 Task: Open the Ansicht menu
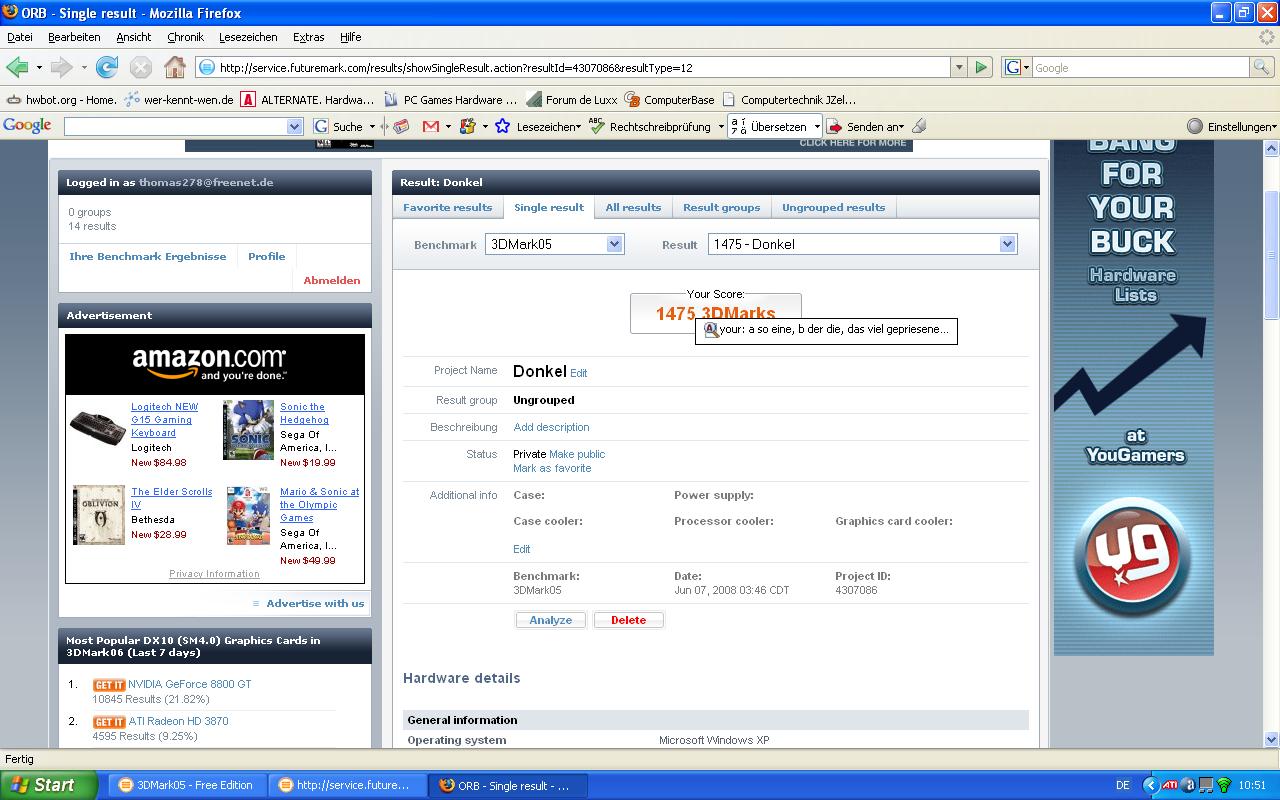click(134, 37)
